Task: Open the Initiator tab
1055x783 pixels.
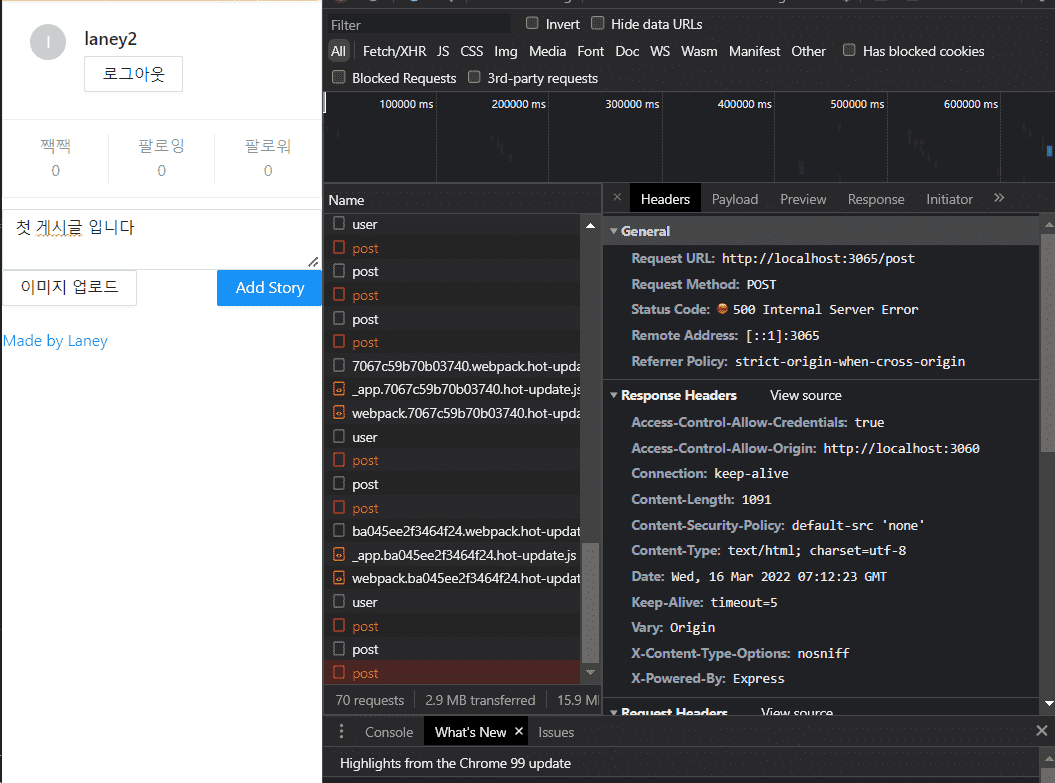Action: pos(949,199)
